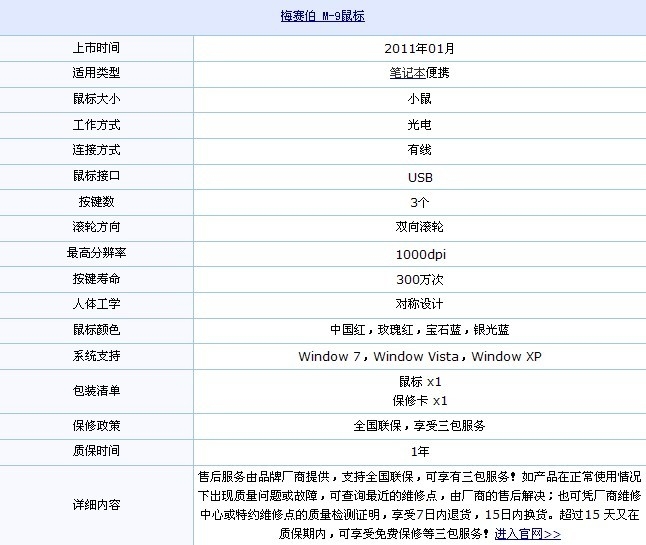This screenshot has height=545, width=646.
Task: Select the 售后服务由品牌厂商提供 paragraph
Action: click(x=419, y=505)
